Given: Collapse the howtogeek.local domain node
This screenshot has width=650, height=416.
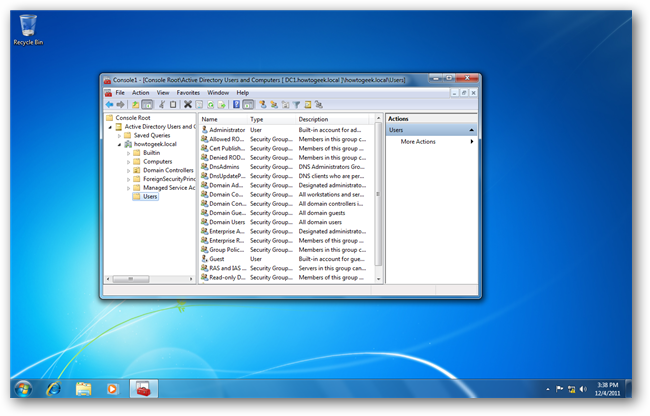Looking at the screenshot, I should [119, 144].
